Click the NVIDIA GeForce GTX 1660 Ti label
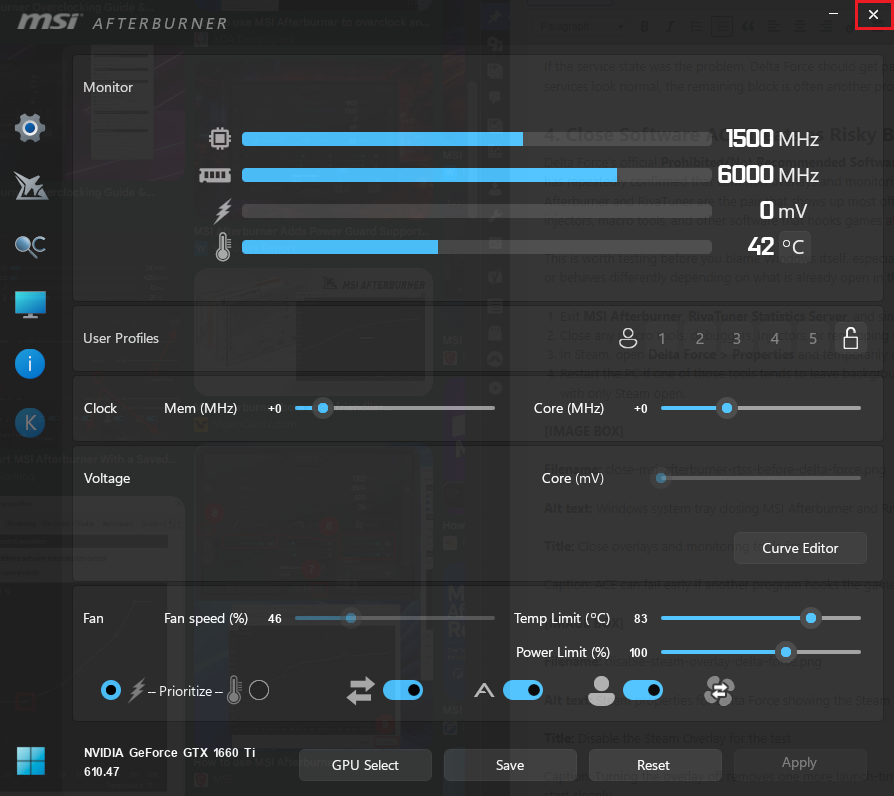The width and height of the screenshot is (894, 796). point(169,753)
